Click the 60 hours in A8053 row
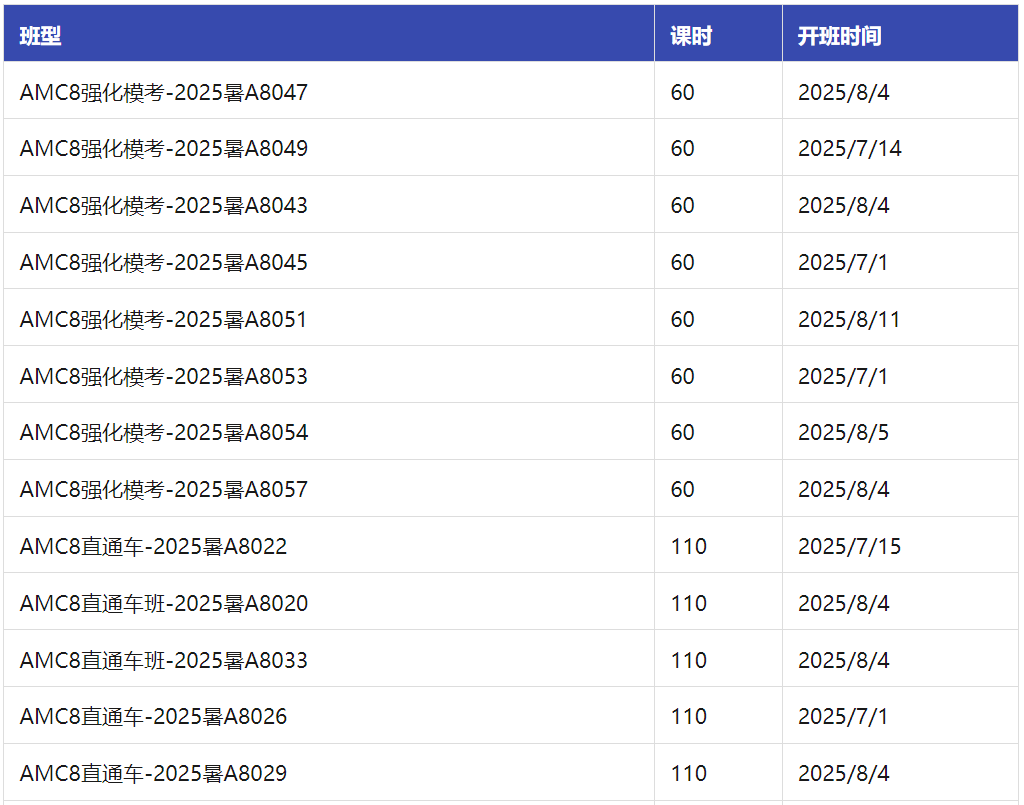 [x=682, y=376]
